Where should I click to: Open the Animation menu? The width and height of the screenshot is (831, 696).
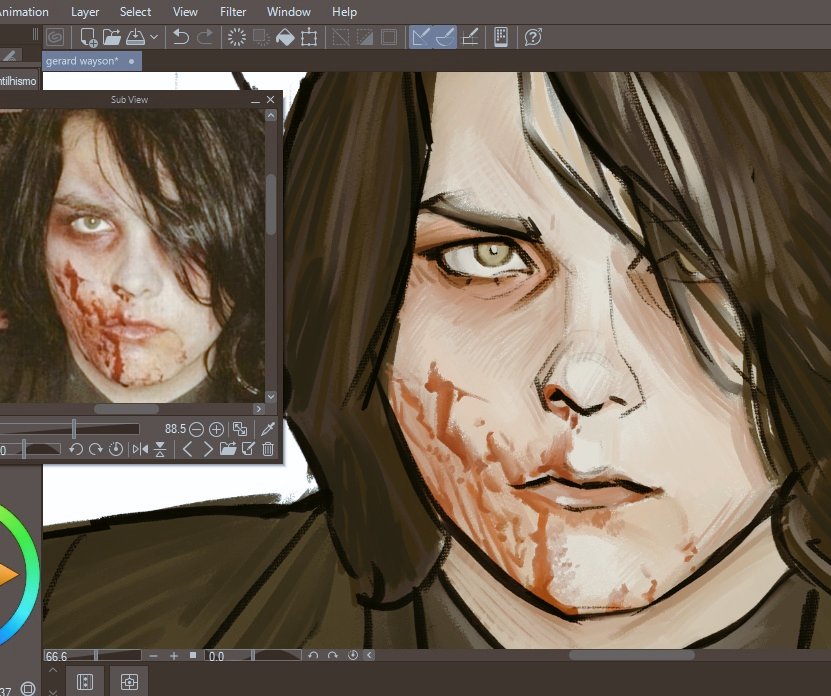[22, 12]
